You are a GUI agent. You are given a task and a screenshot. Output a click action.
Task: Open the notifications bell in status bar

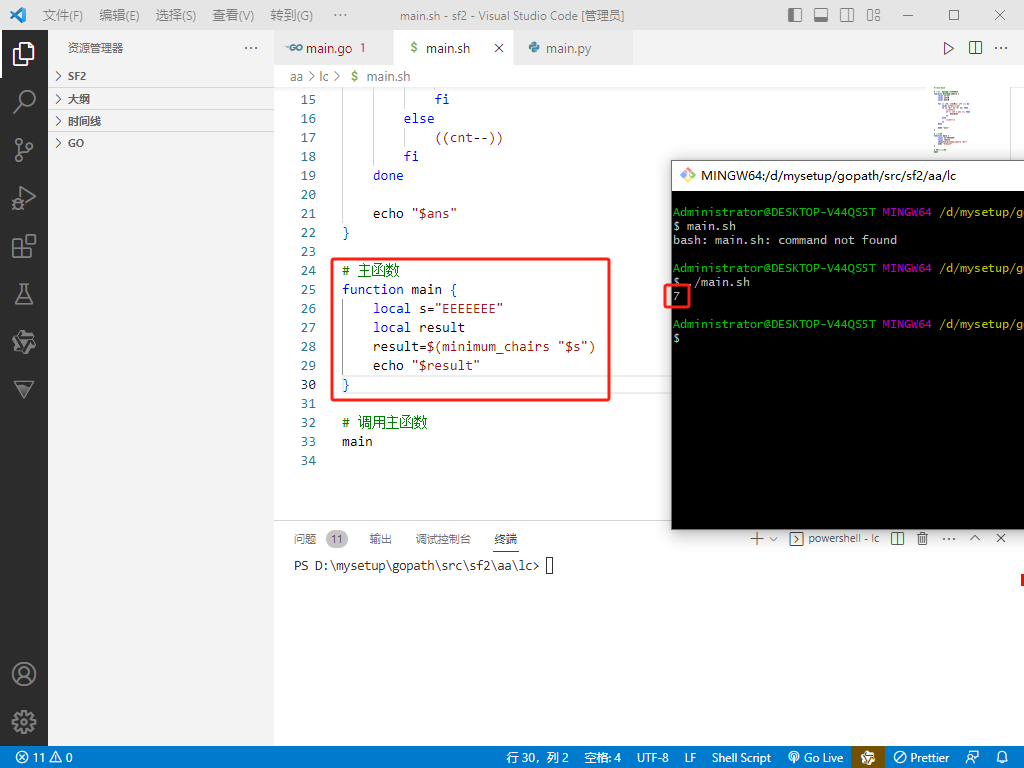click(1002, 758)
